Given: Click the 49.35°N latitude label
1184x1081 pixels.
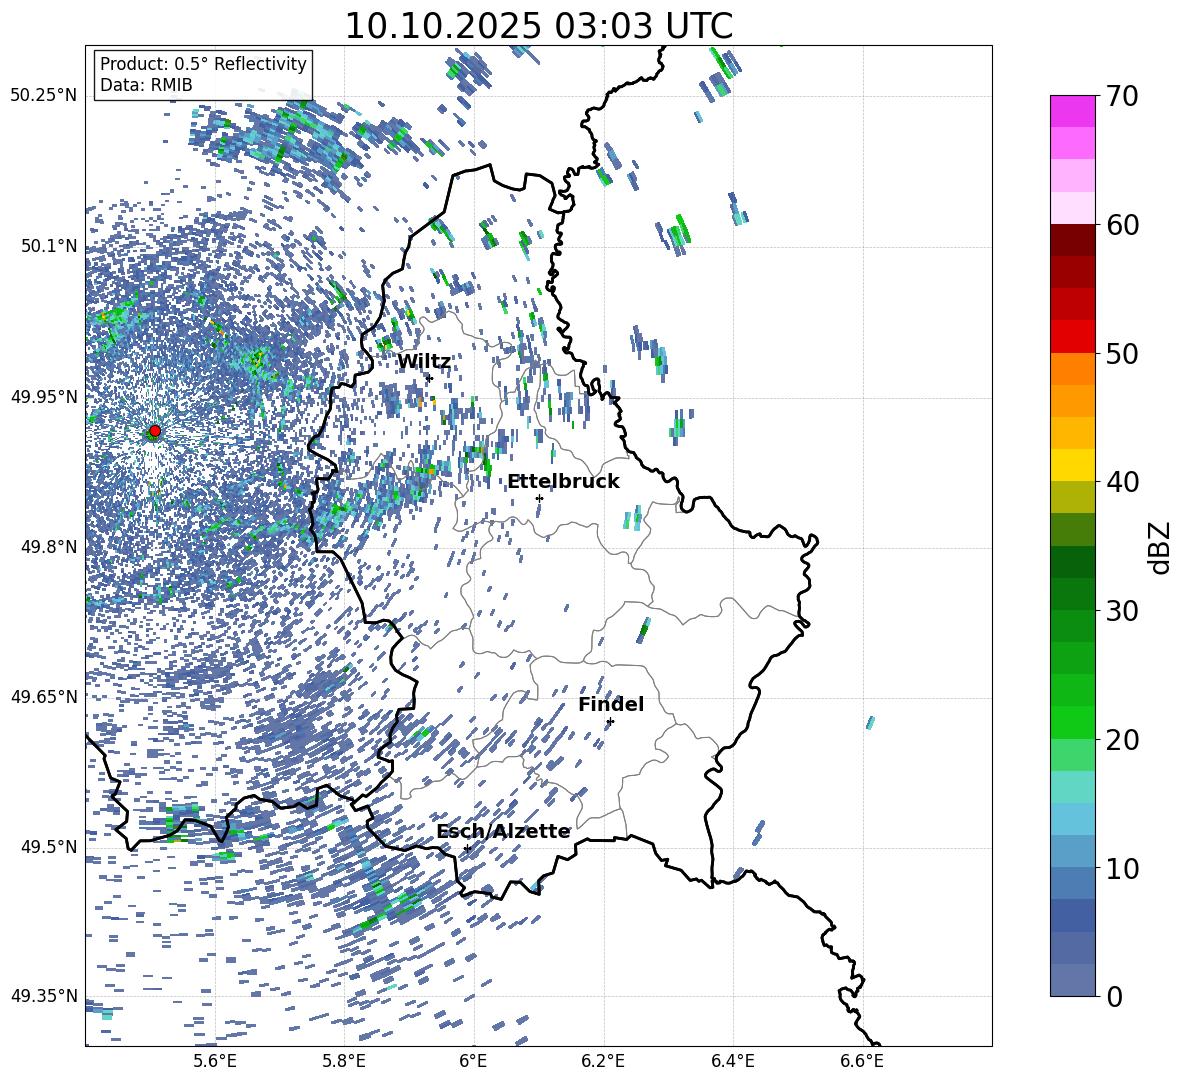Looking at the screenshot, I should tap(44, 996).
